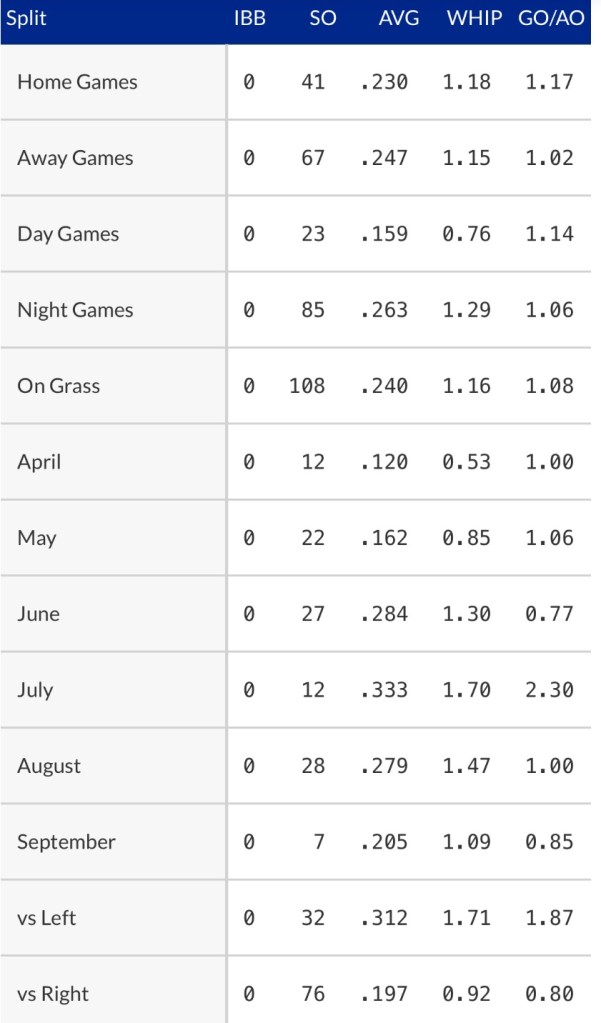The width and height of the screenshot is (601, 1023).
Task: Click the April row label
Action: click(39, 462)
